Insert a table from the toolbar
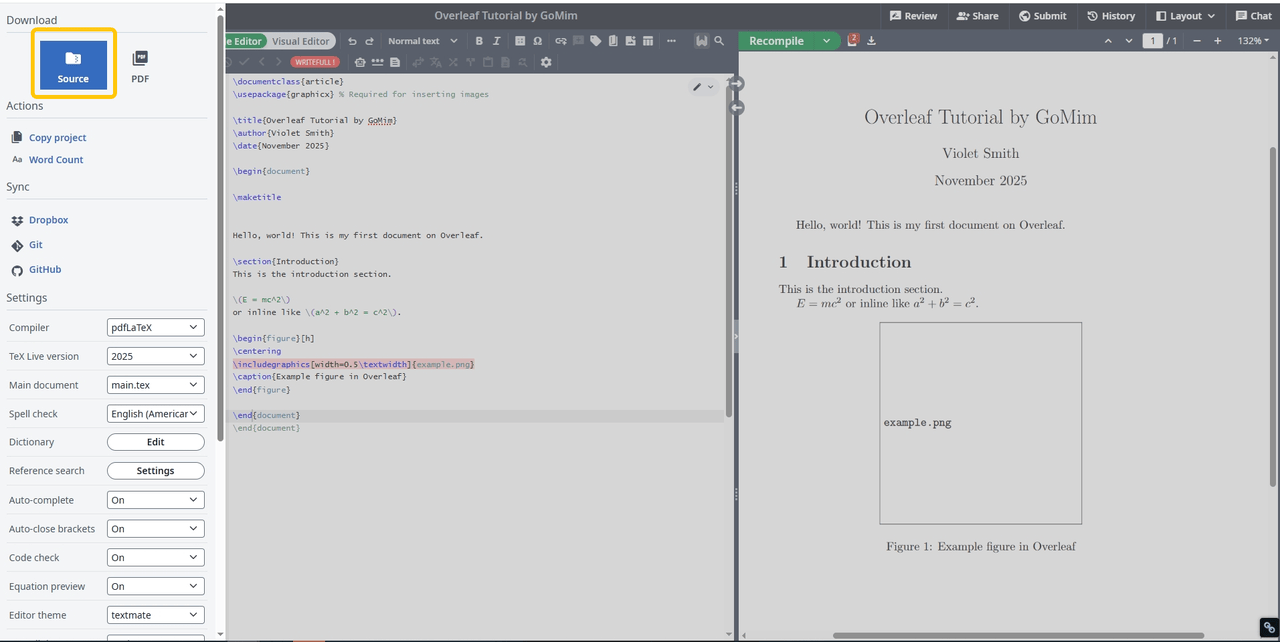This screenshot has height=642, width=1280. coord(648,42)
